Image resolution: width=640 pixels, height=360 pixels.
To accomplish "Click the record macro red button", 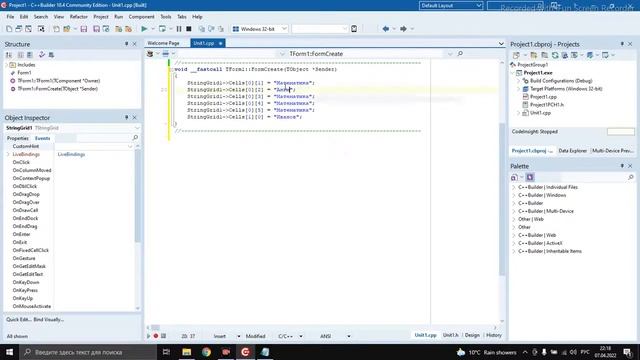I will [x=156, y=336].
